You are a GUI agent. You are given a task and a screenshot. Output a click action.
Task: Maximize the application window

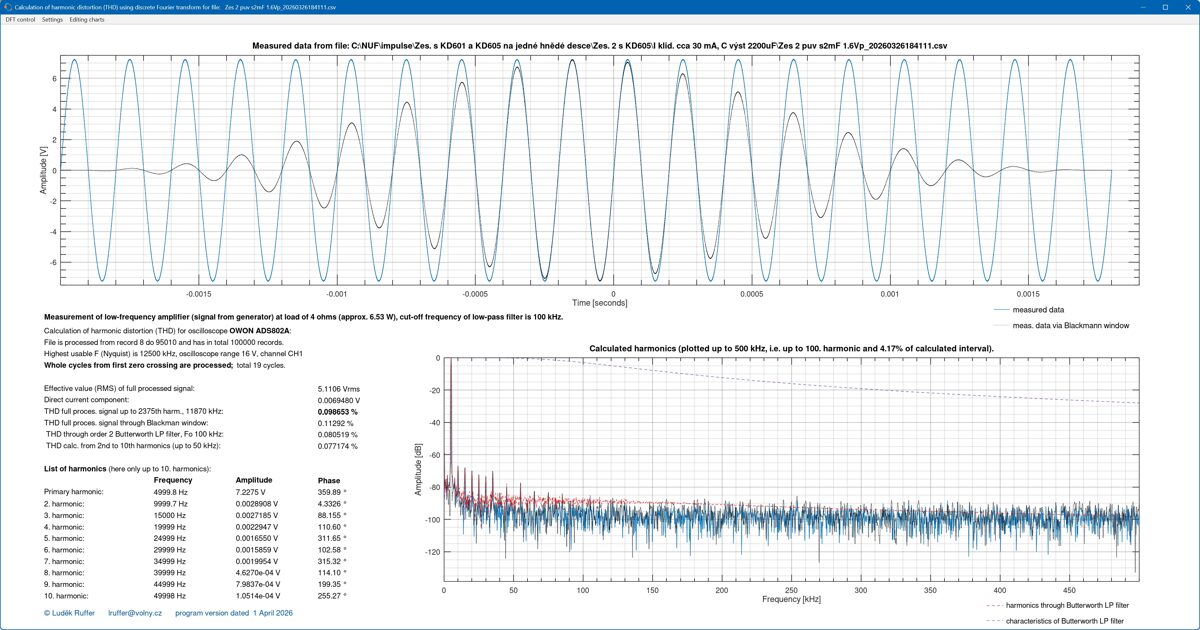(1165, 6)
